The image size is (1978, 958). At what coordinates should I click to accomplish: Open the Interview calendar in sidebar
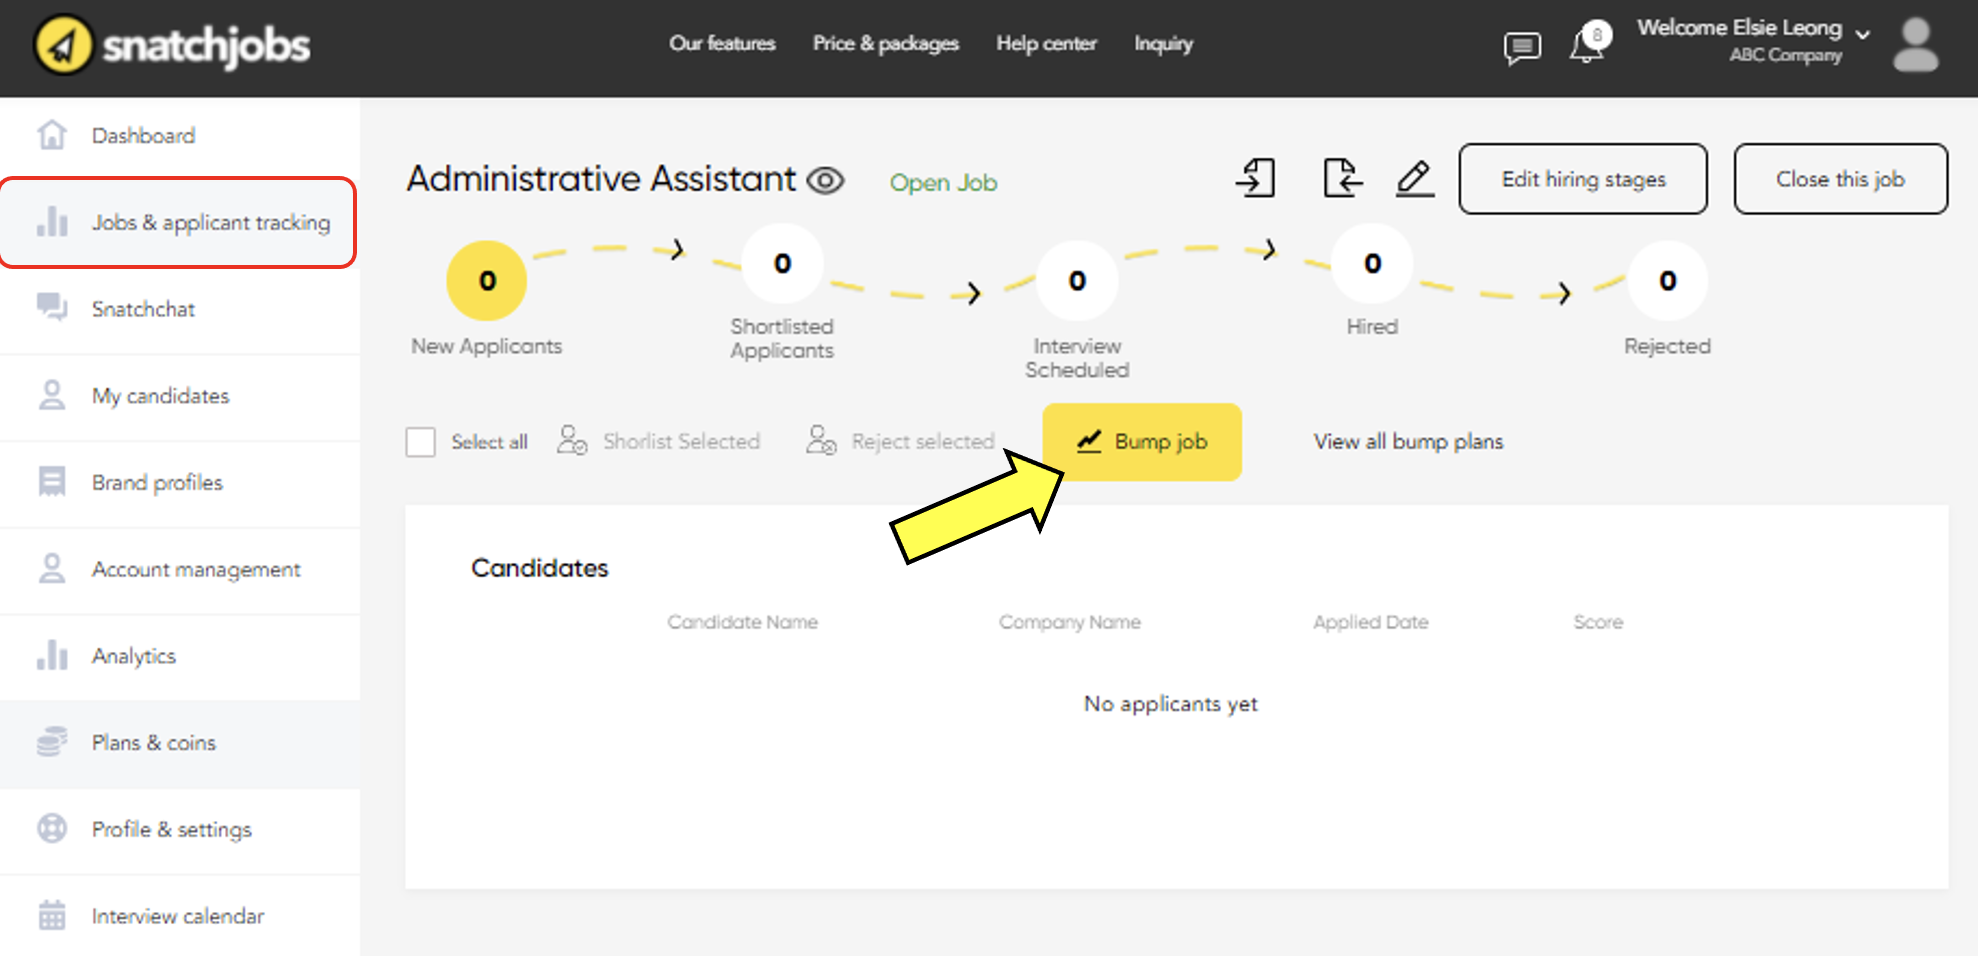[177, 916]
